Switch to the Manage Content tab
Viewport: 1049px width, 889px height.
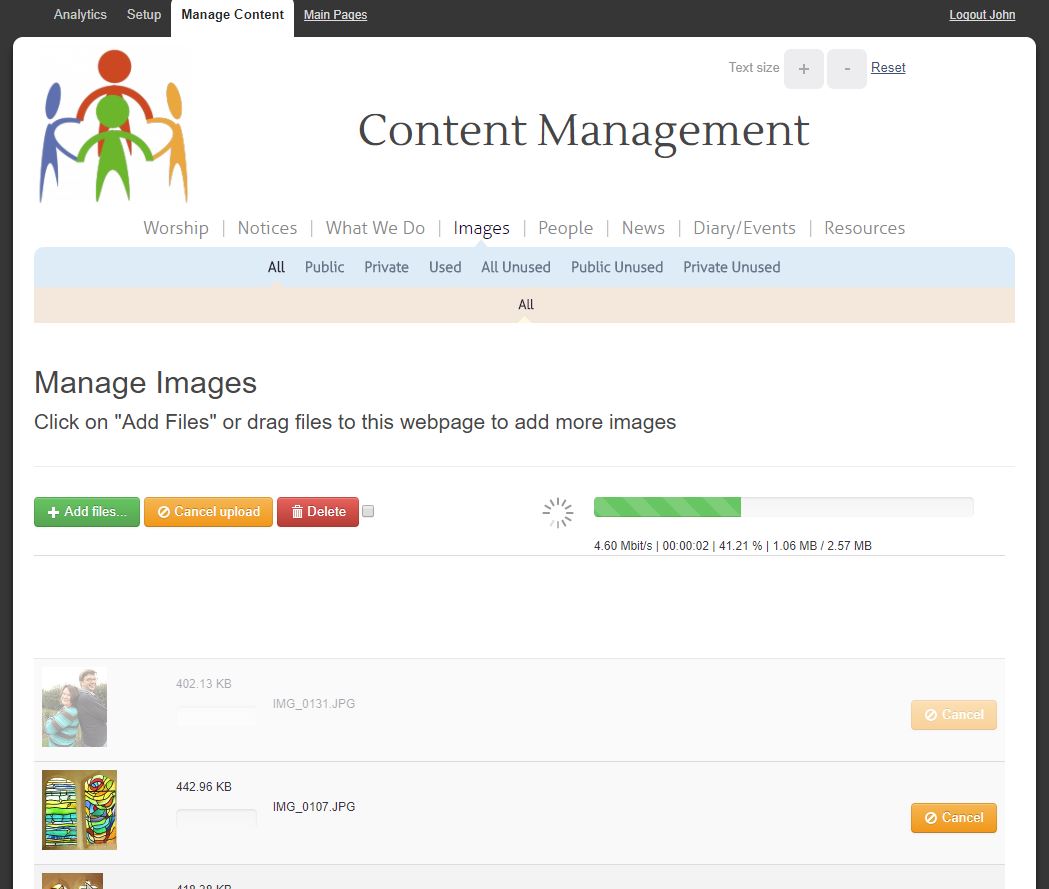pyautogui.click(x=232, y=15)
